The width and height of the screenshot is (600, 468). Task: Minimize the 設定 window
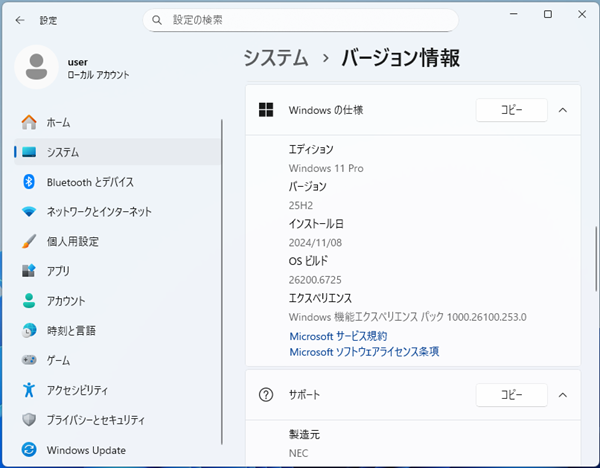point(514,14)
